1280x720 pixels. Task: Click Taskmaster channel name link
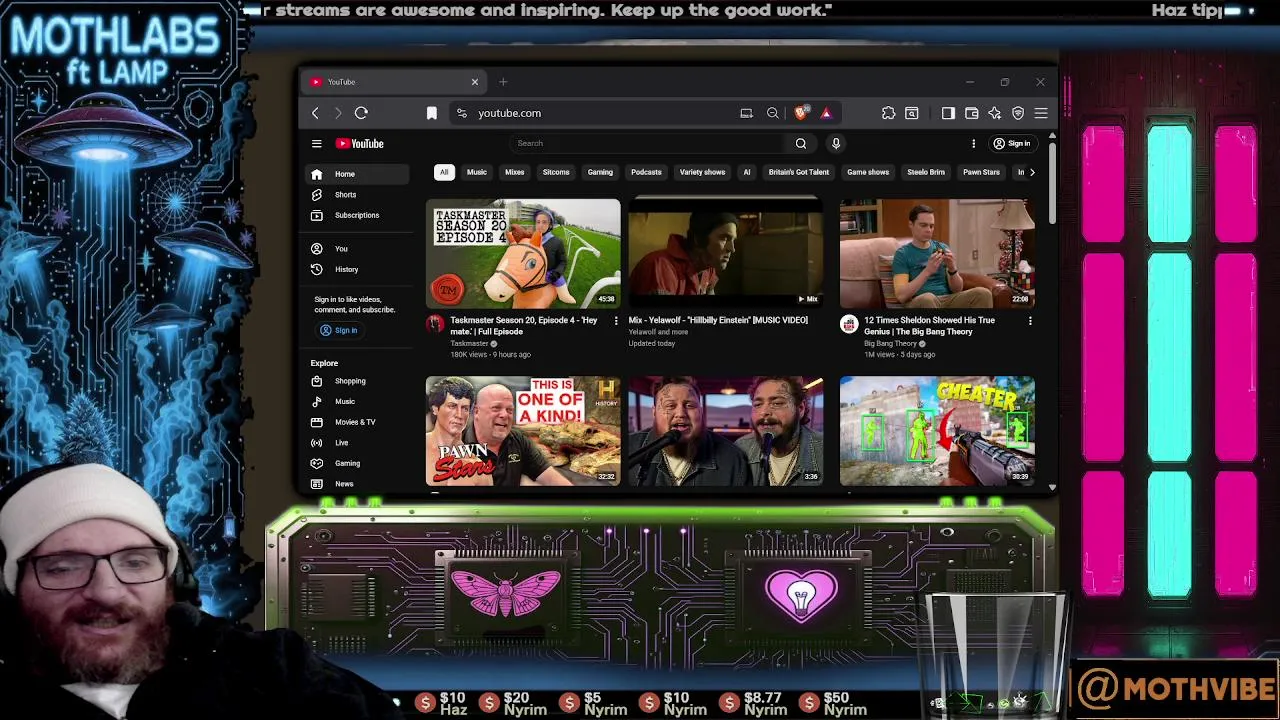click(469, 343)
